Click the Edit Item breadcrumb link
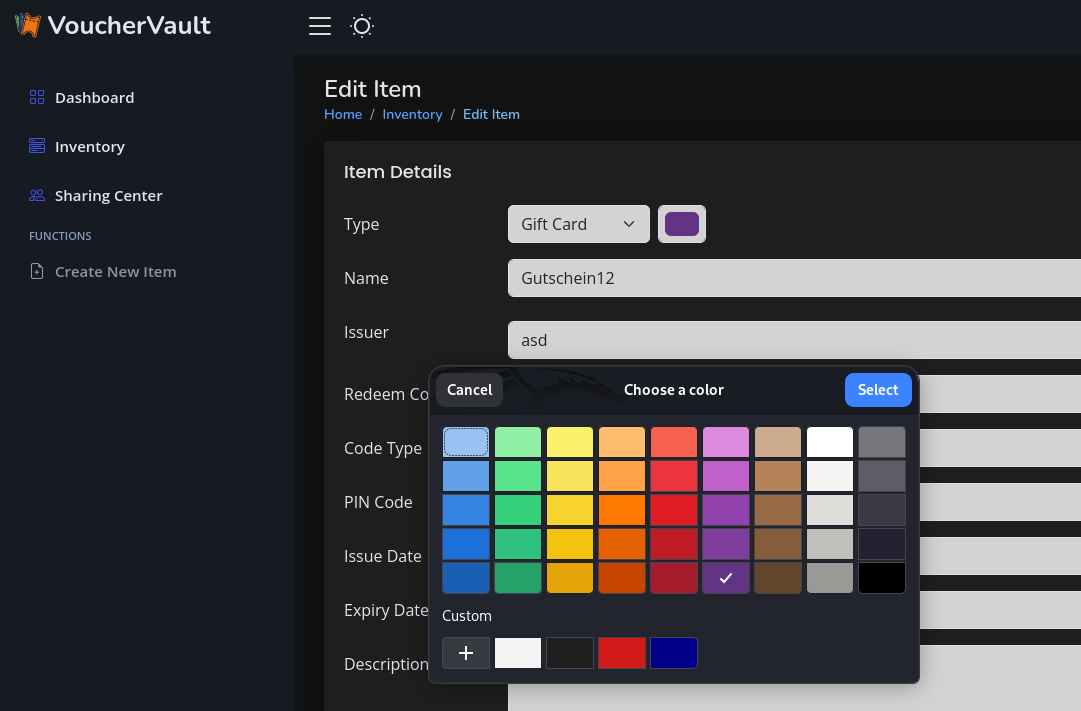The width and height of the screenshot is (1081, 711). (x=492, y=114)
